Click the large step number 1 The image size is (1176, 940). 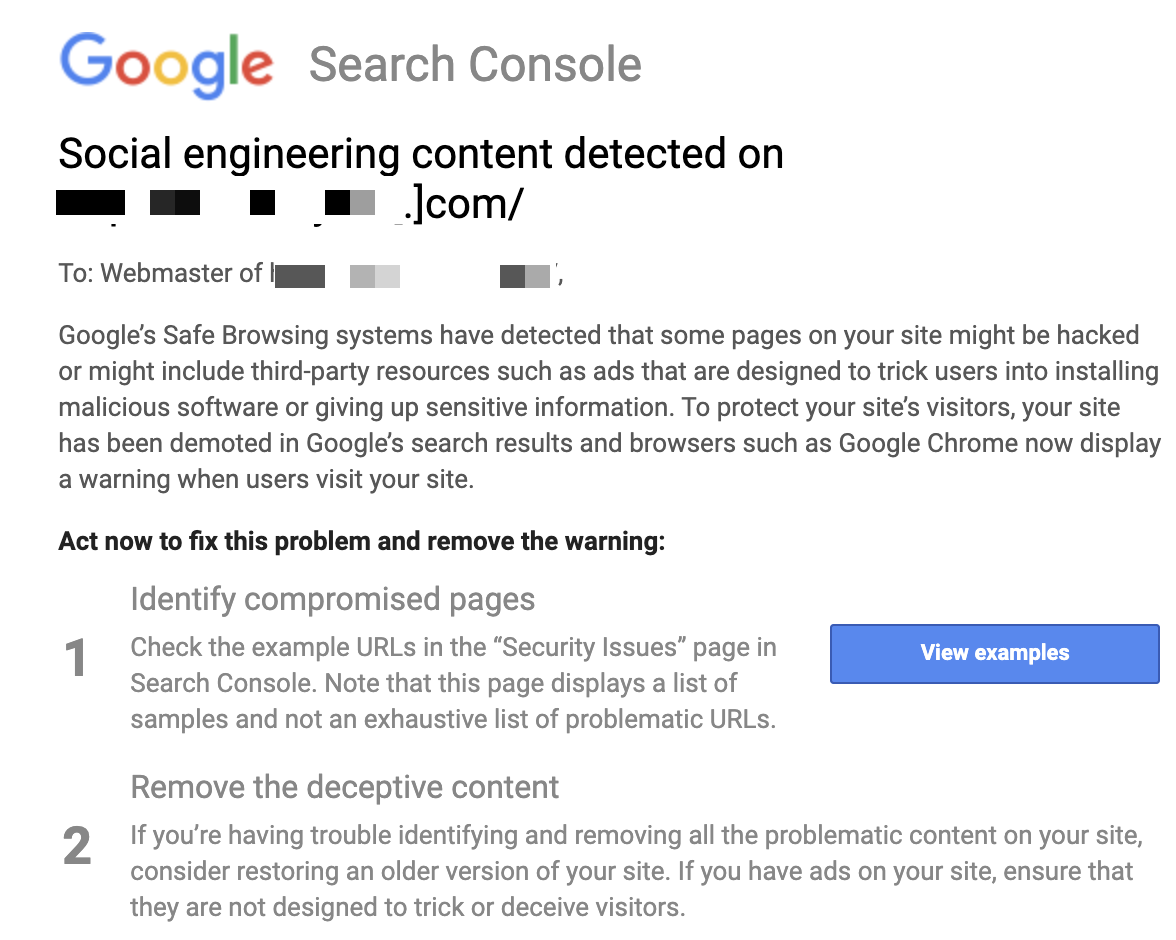click(x=76, y=659)
